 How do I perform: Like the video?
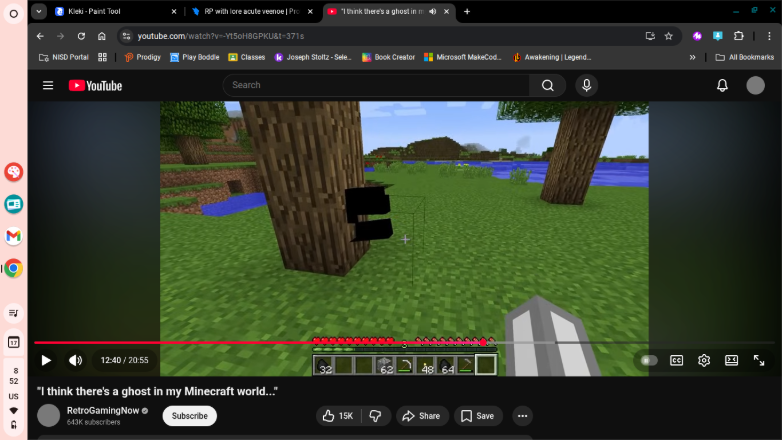(336, 416)
